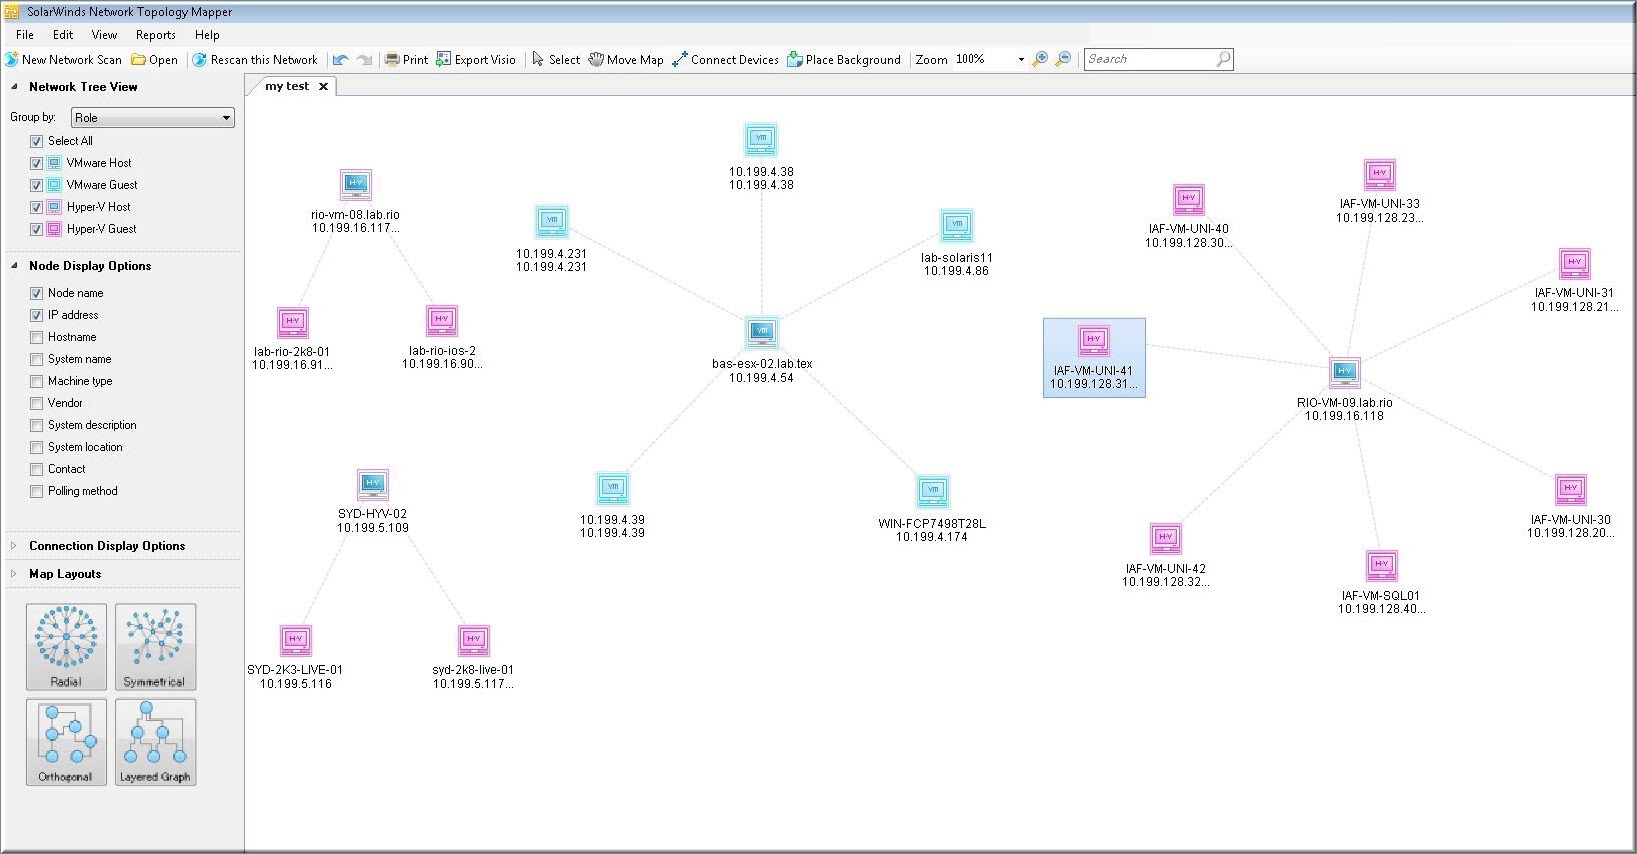
Task: Open the File menu
Action: (25, 35)
